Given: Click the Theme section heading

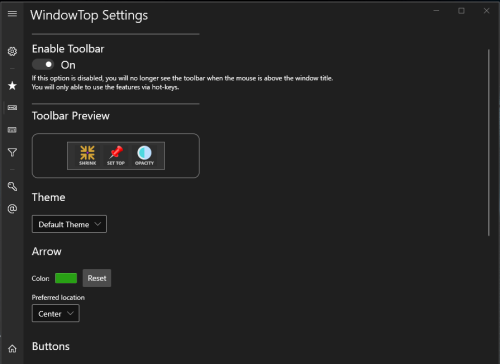Looking at the screenshot, I should coord(49,197).
